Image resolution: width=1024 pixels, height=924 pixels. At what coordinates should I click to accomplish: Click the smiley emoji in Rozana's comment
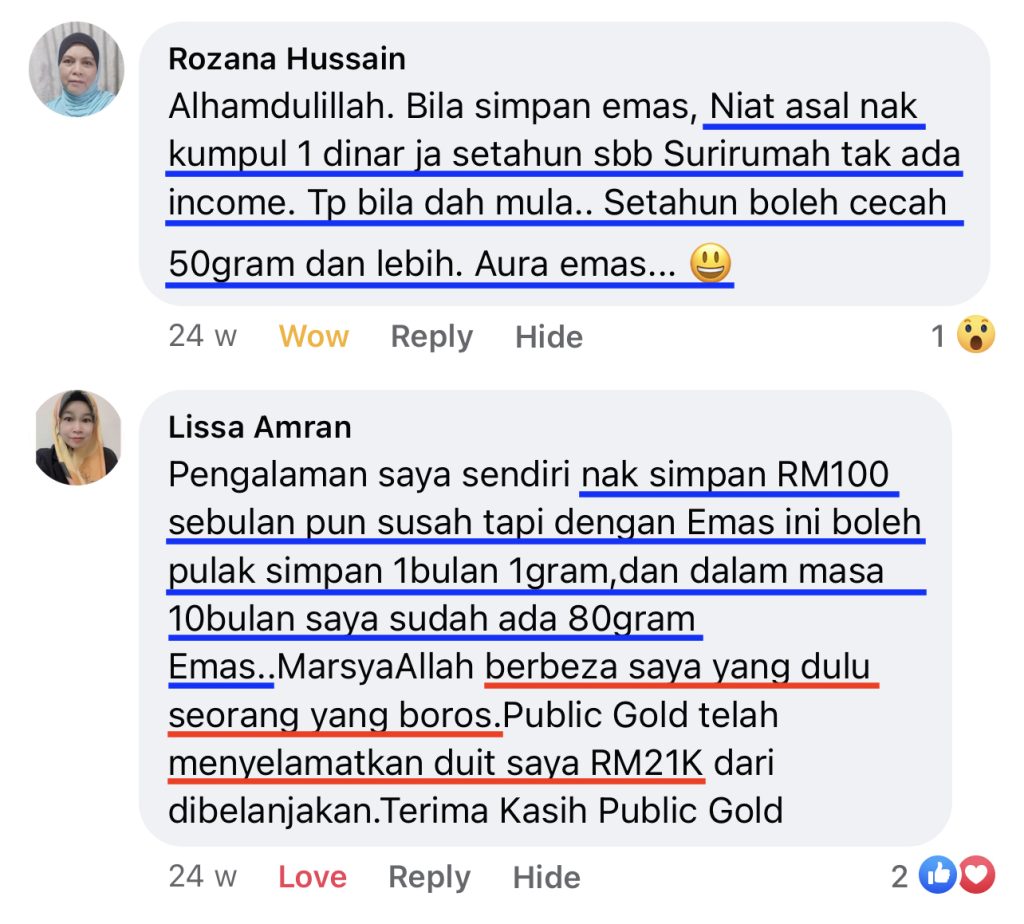(711, 263)
